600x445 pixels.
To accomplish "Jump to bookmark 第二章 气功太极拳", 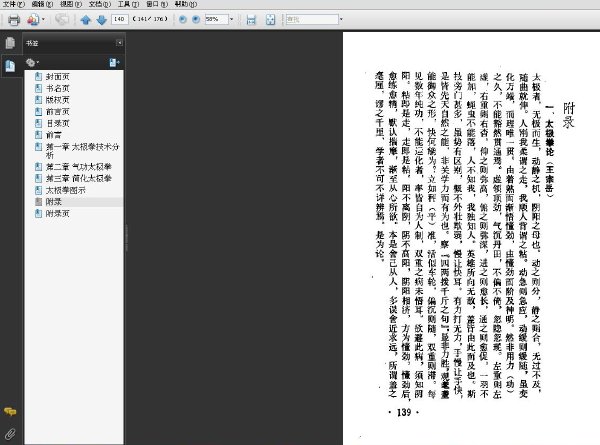I will tap(79, 167).
